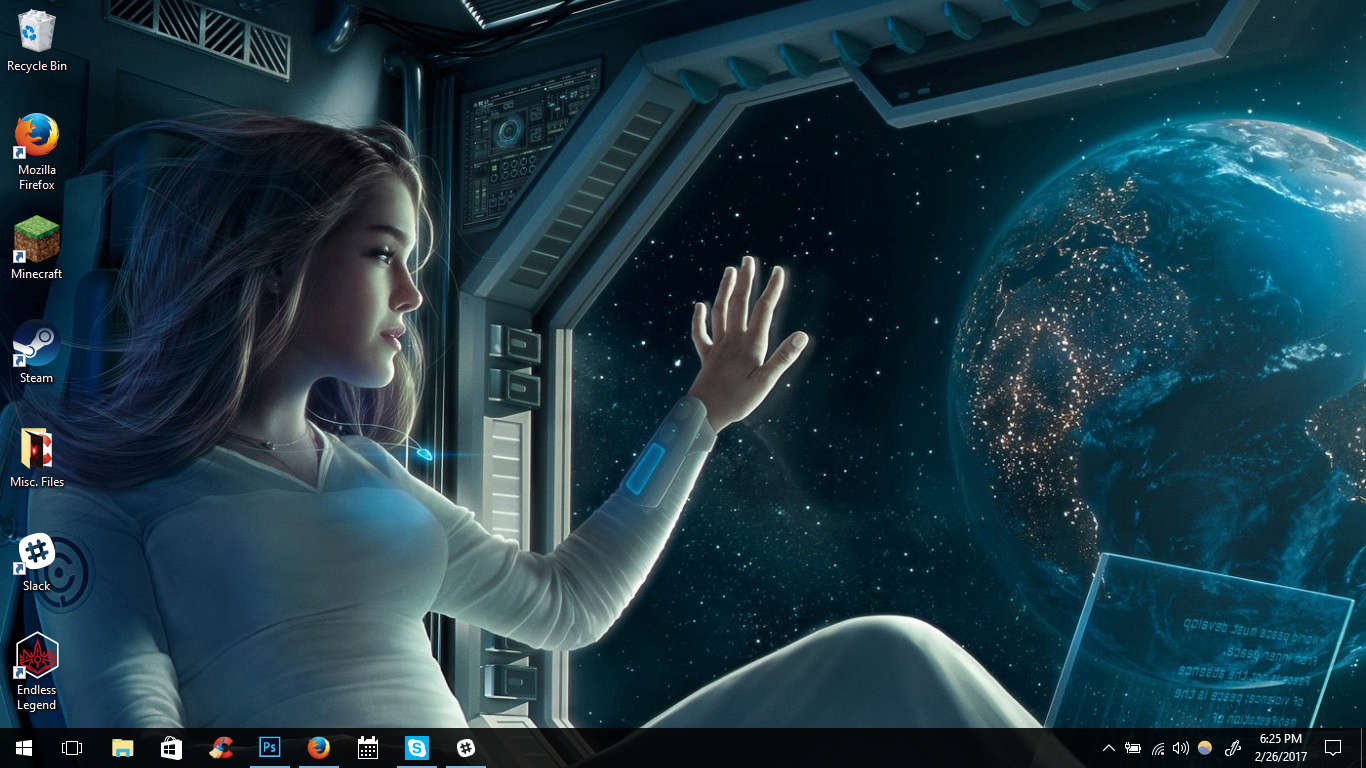The image size is (1366, 768).
Task: Open the Wi-Fi network tray icon
Action: click(1158, 748)
